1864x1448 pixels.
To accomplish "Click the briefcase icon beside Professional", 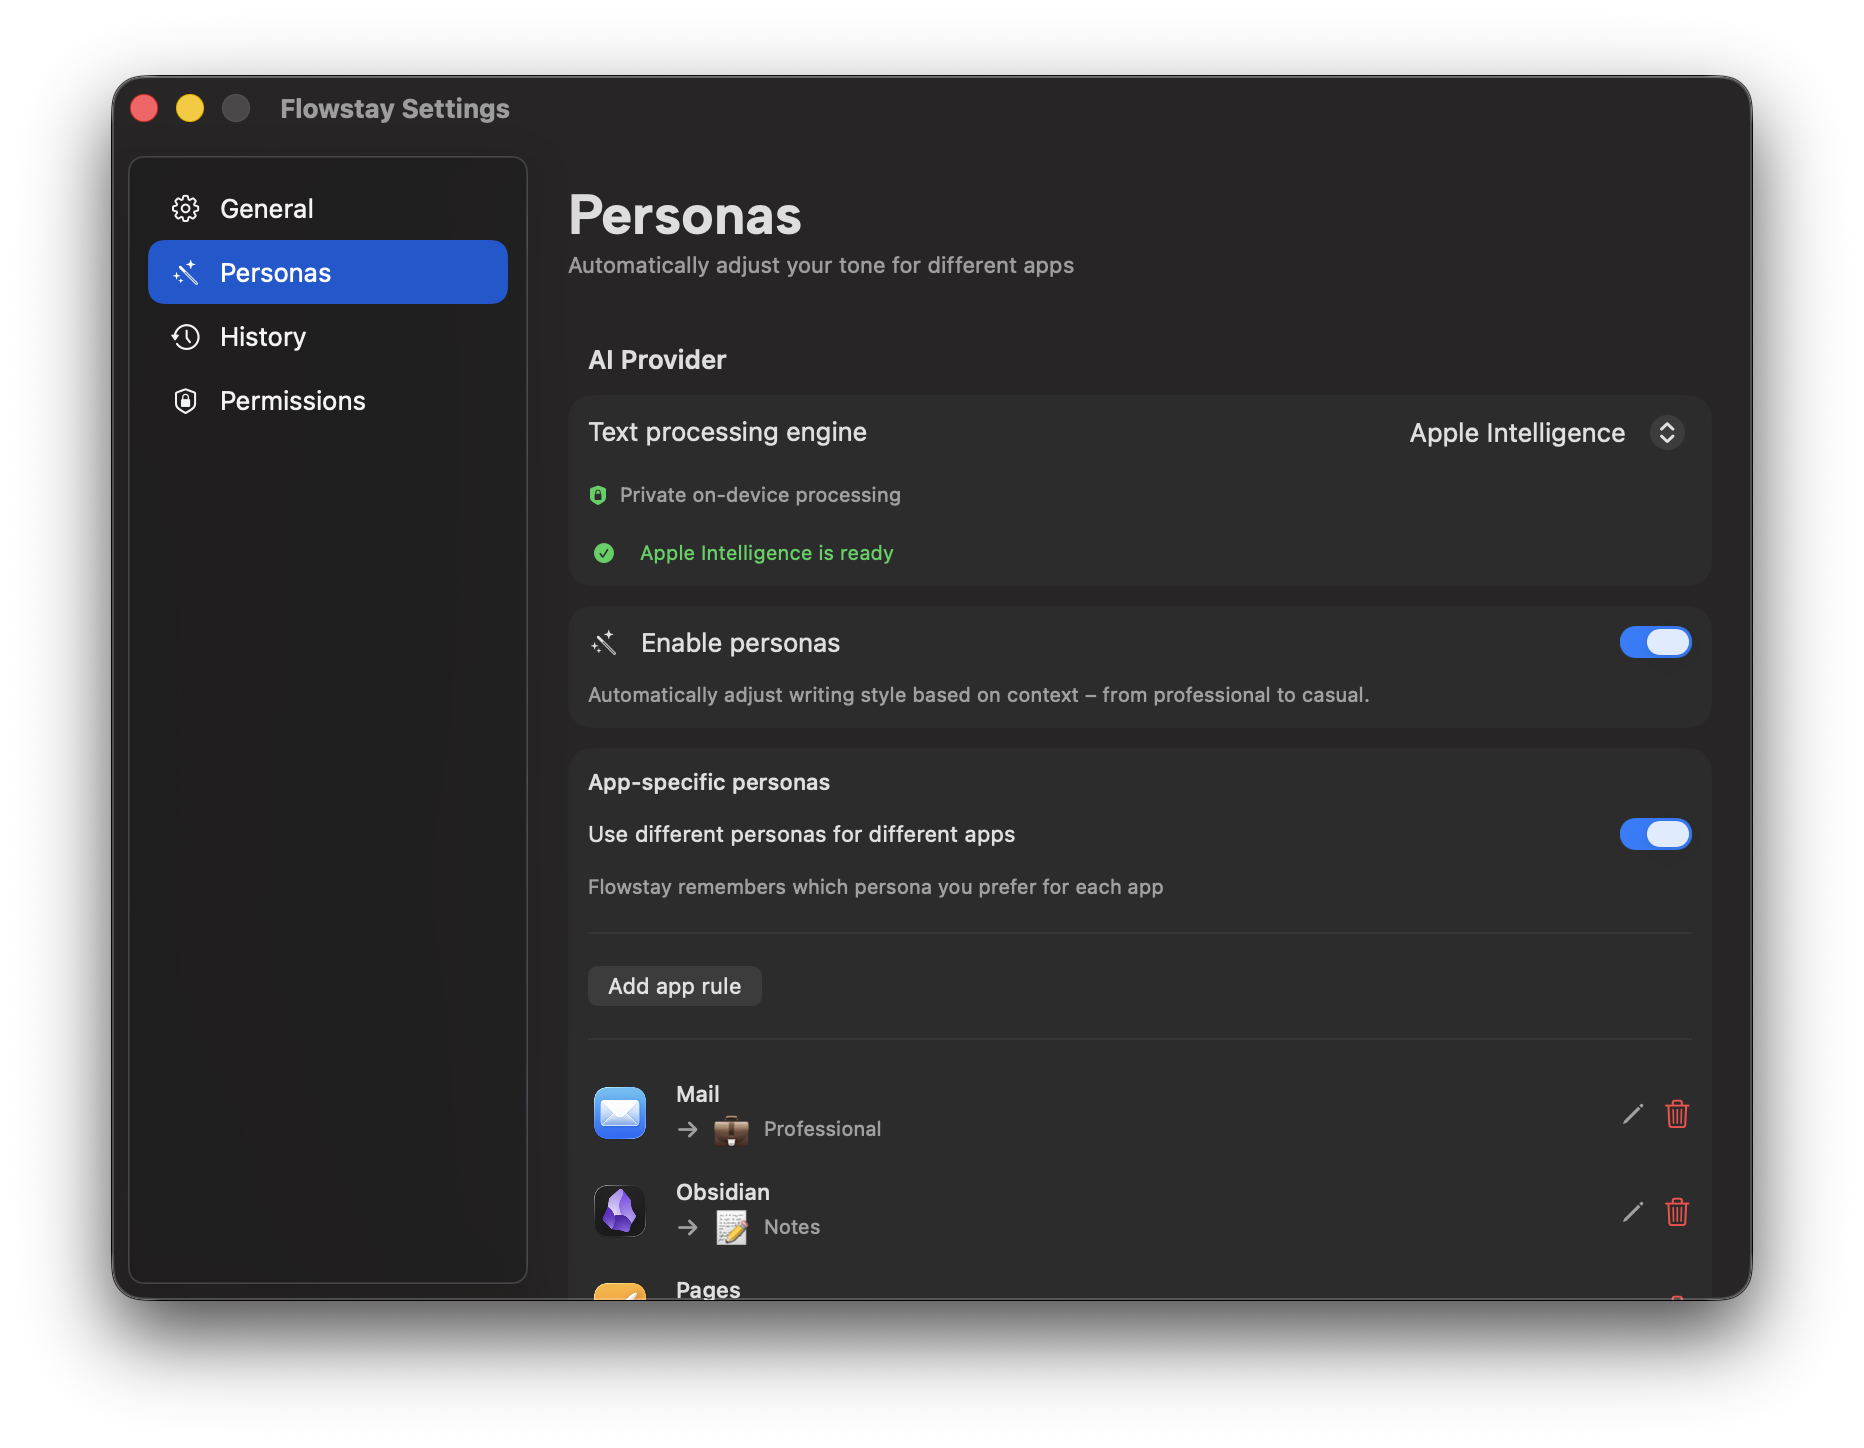I will (x=733, y=1129).
